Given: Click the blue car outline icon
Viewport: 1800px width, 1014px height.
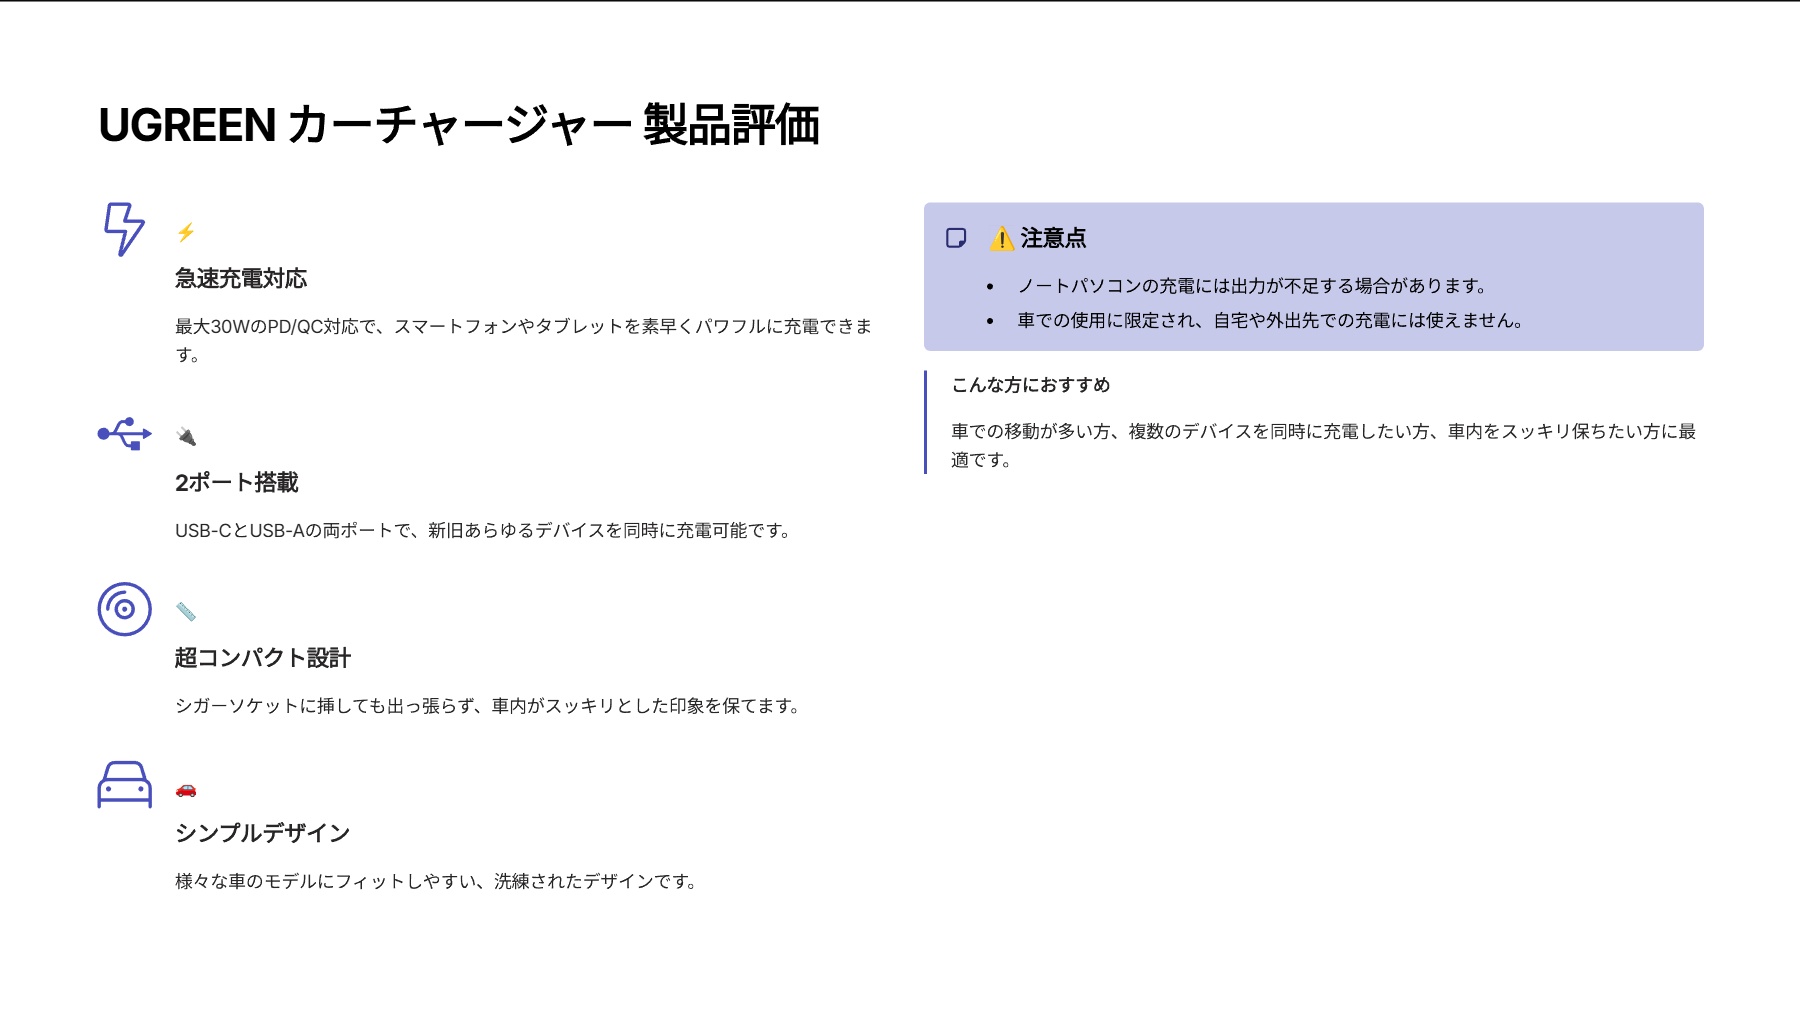Looking at the screenshot, I should [124, 785].
